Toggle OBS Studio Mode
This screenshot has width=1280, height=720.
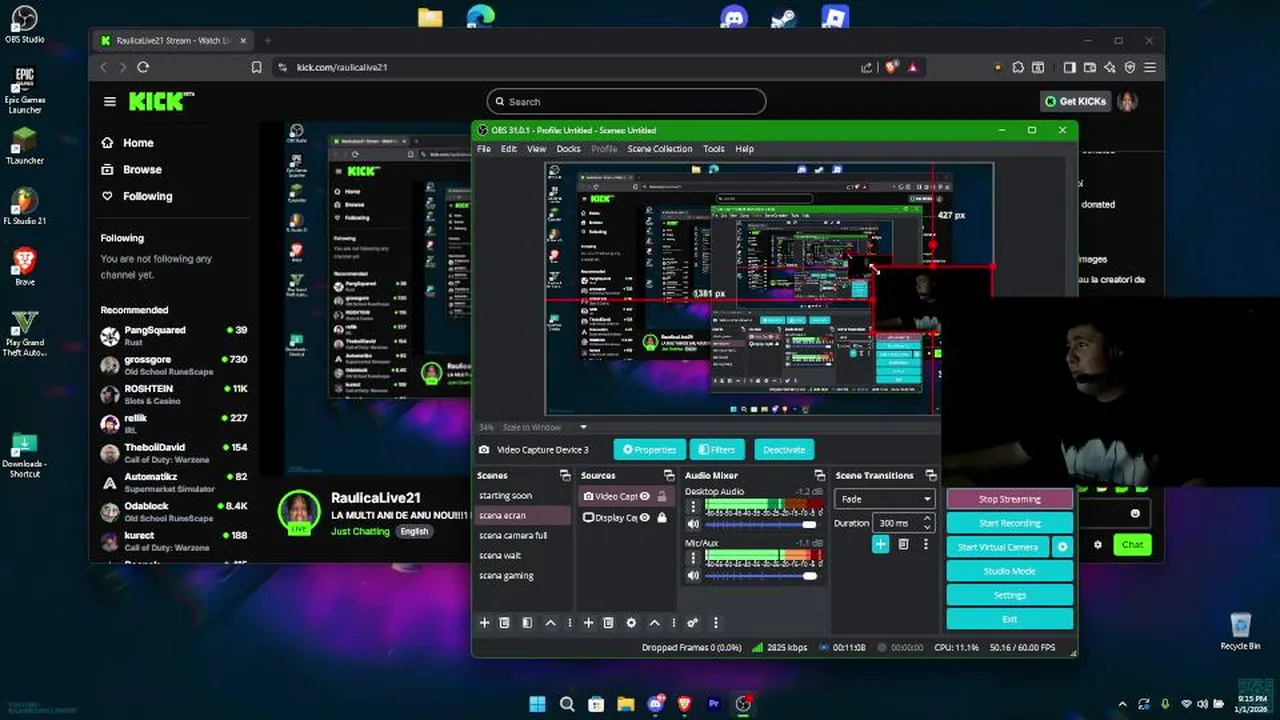[x=1009, y=571]
